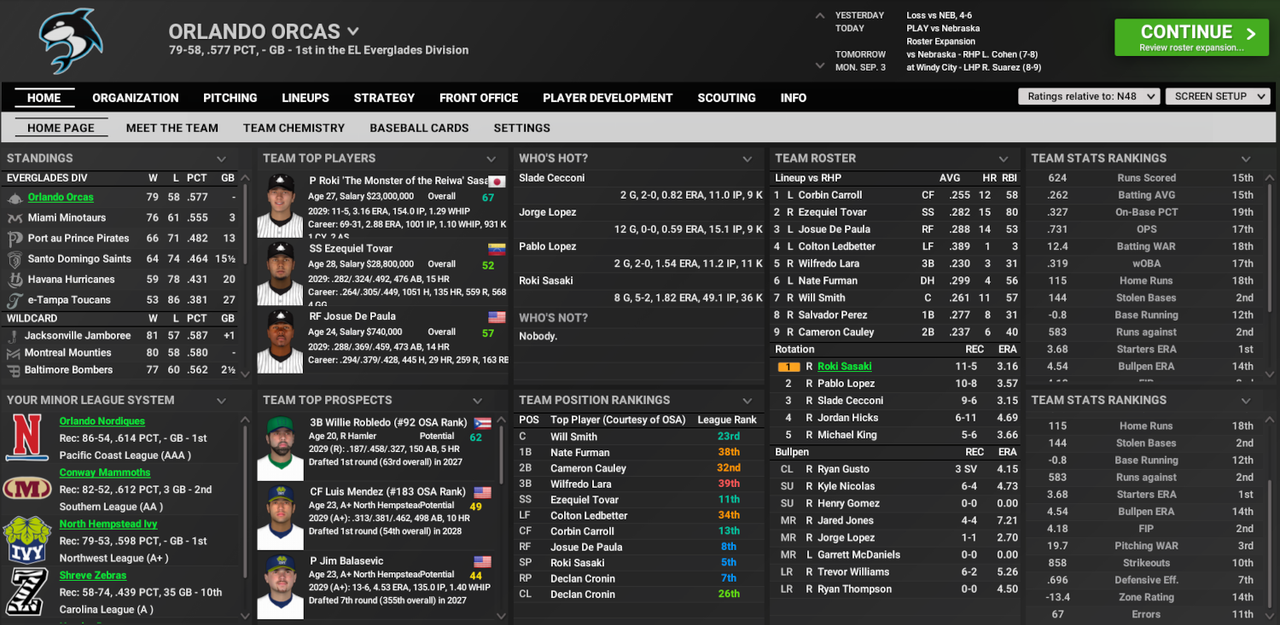Click Miami Minotaurs team icon in standings

15,218
